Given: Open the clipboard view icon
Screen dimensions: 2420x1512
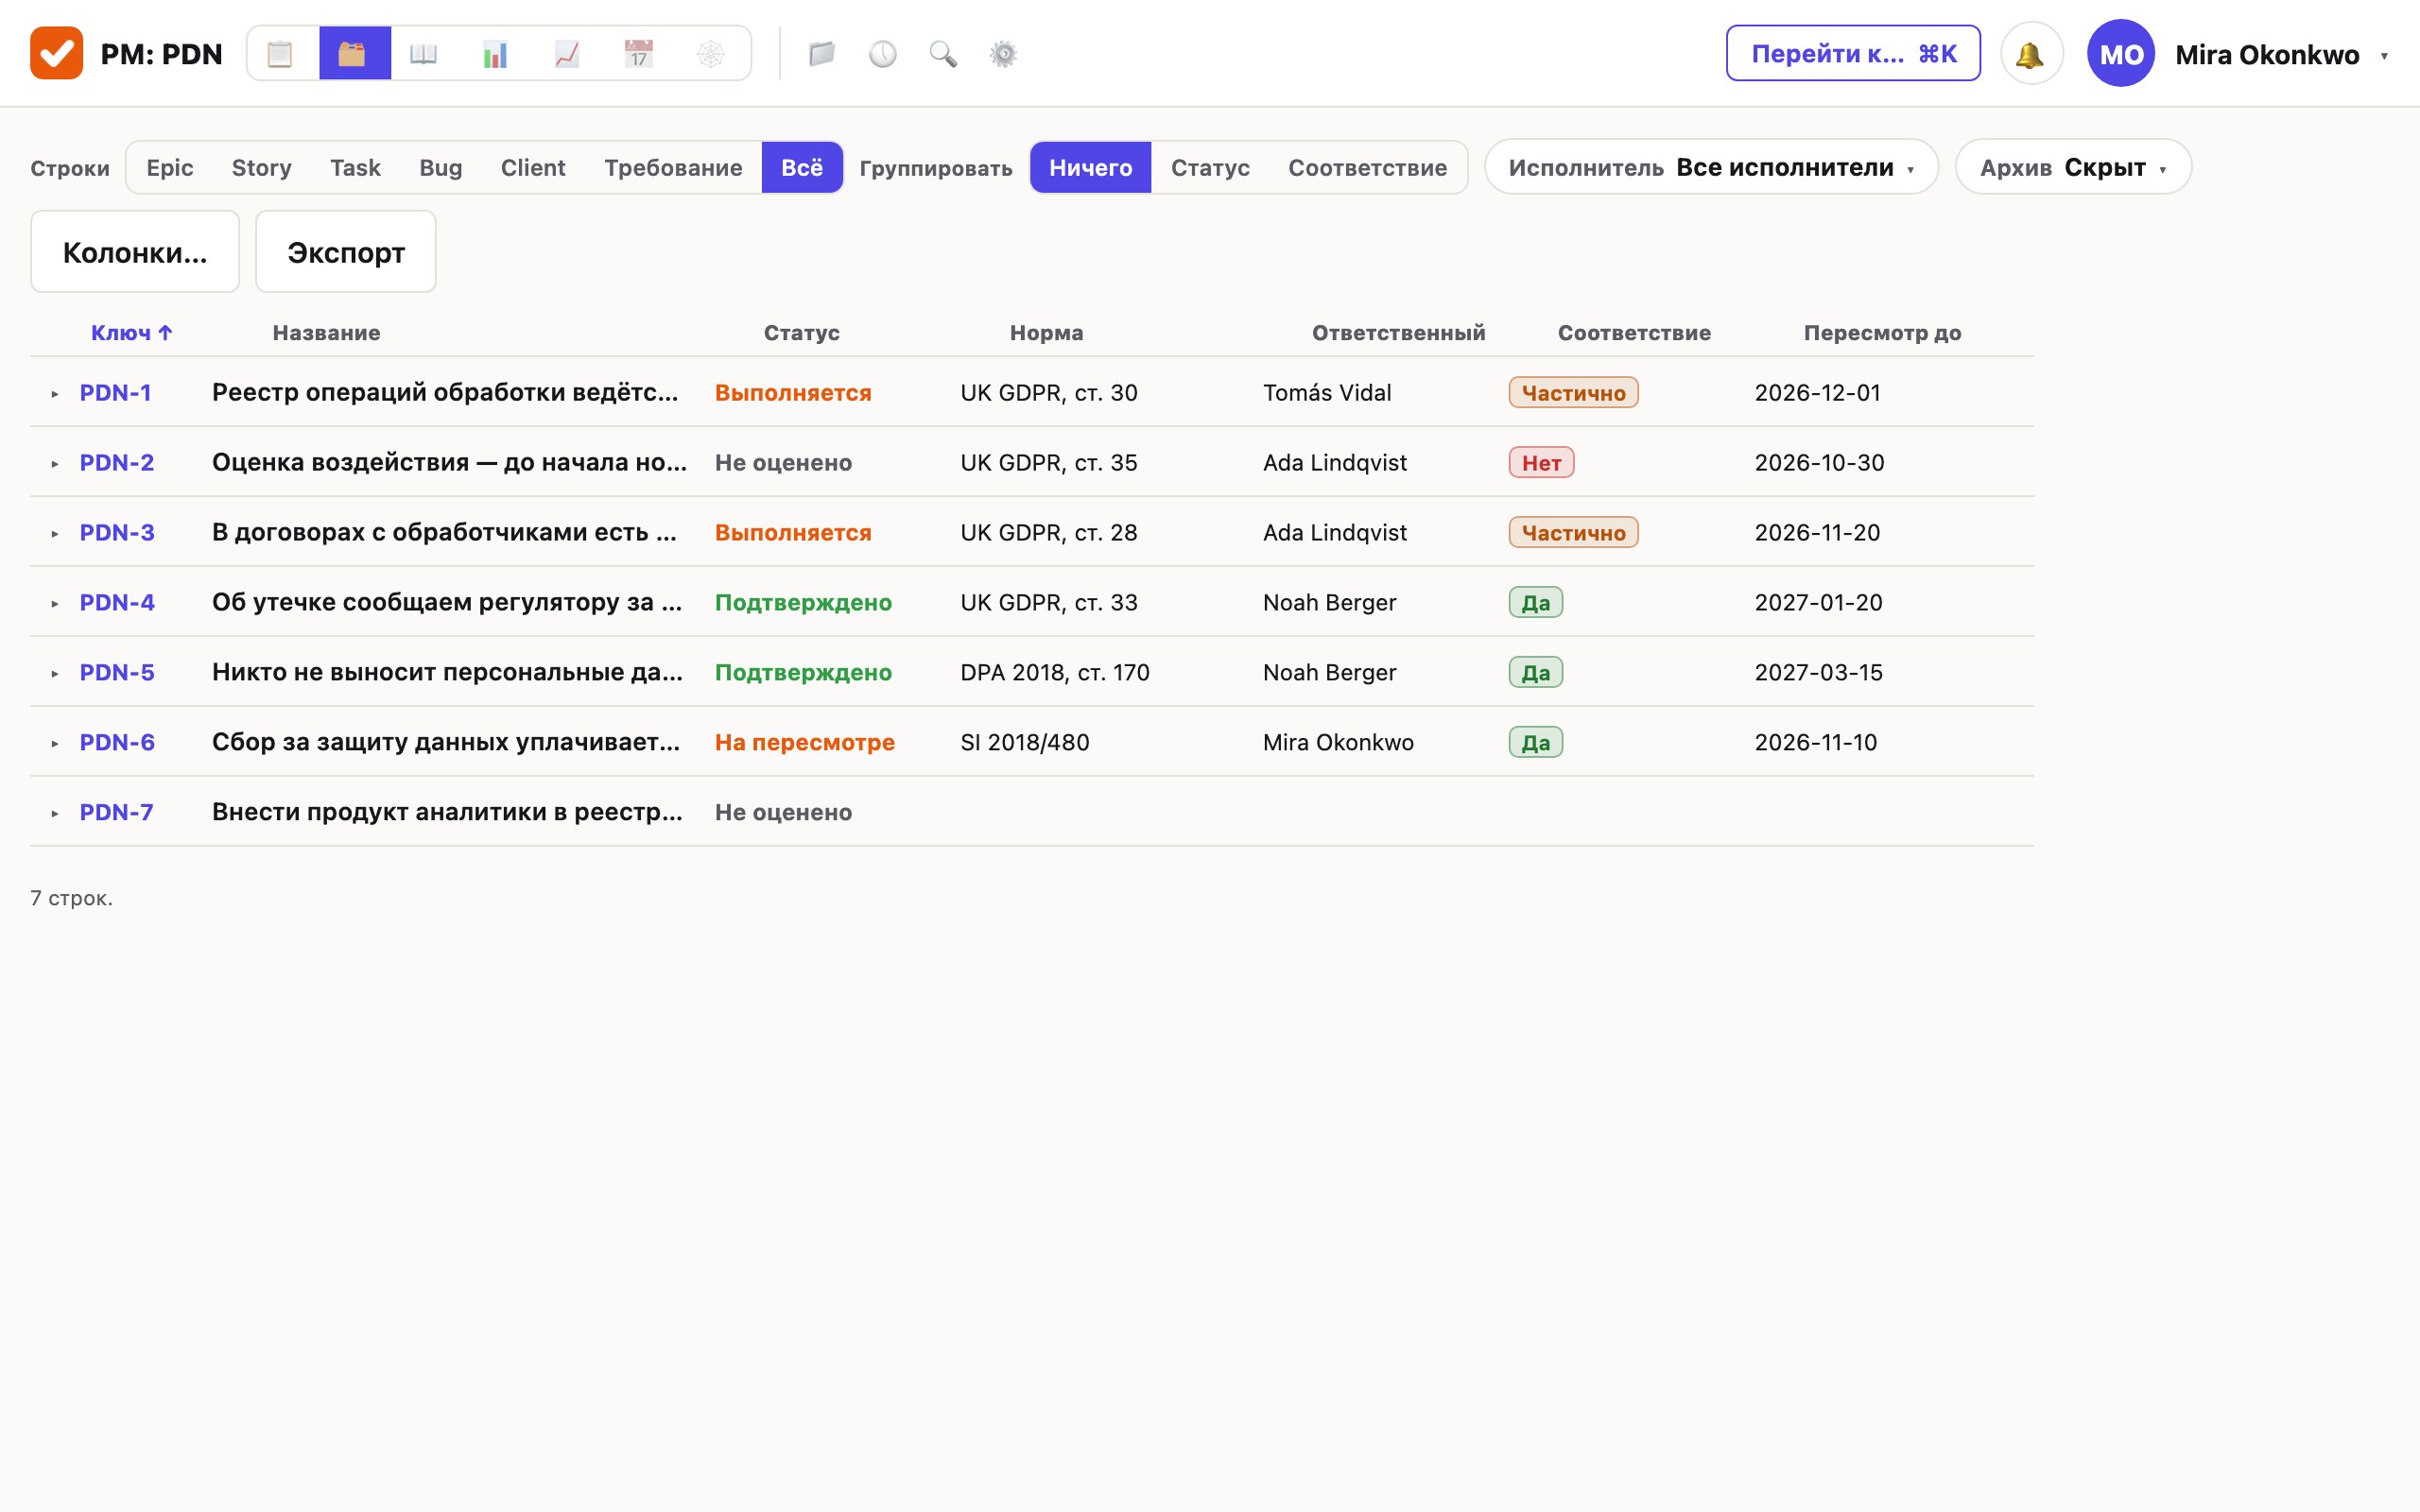Looking at the screenshot, I should [x=280, y=53].
